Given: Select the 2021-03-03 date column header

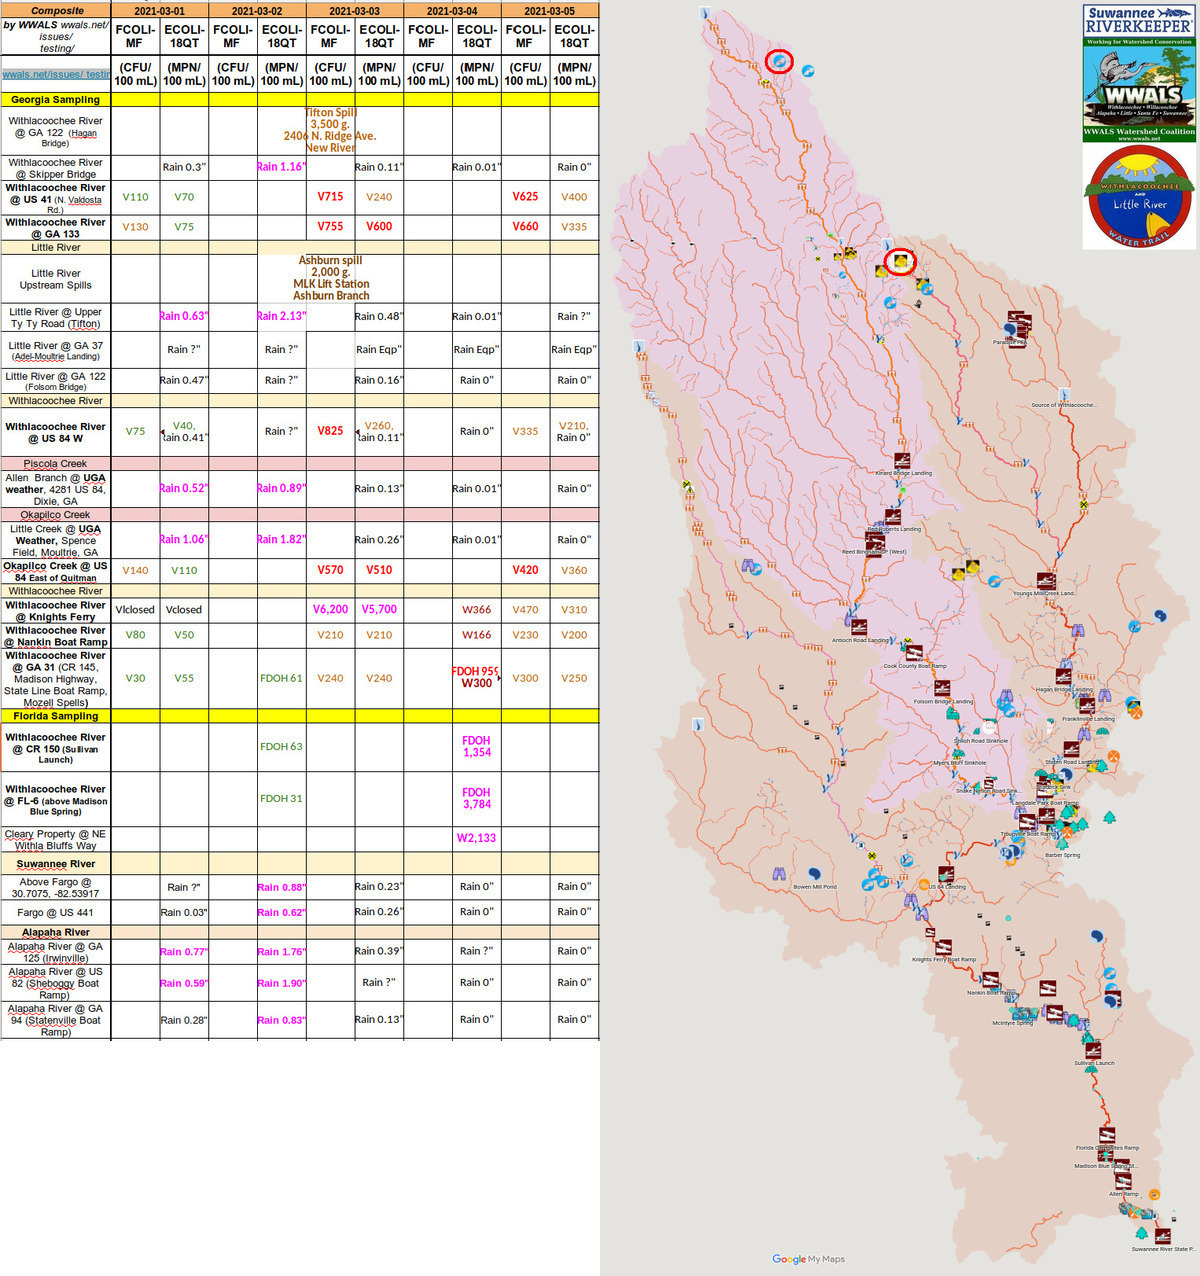Looking at the screenshot, I should point(355,11).
